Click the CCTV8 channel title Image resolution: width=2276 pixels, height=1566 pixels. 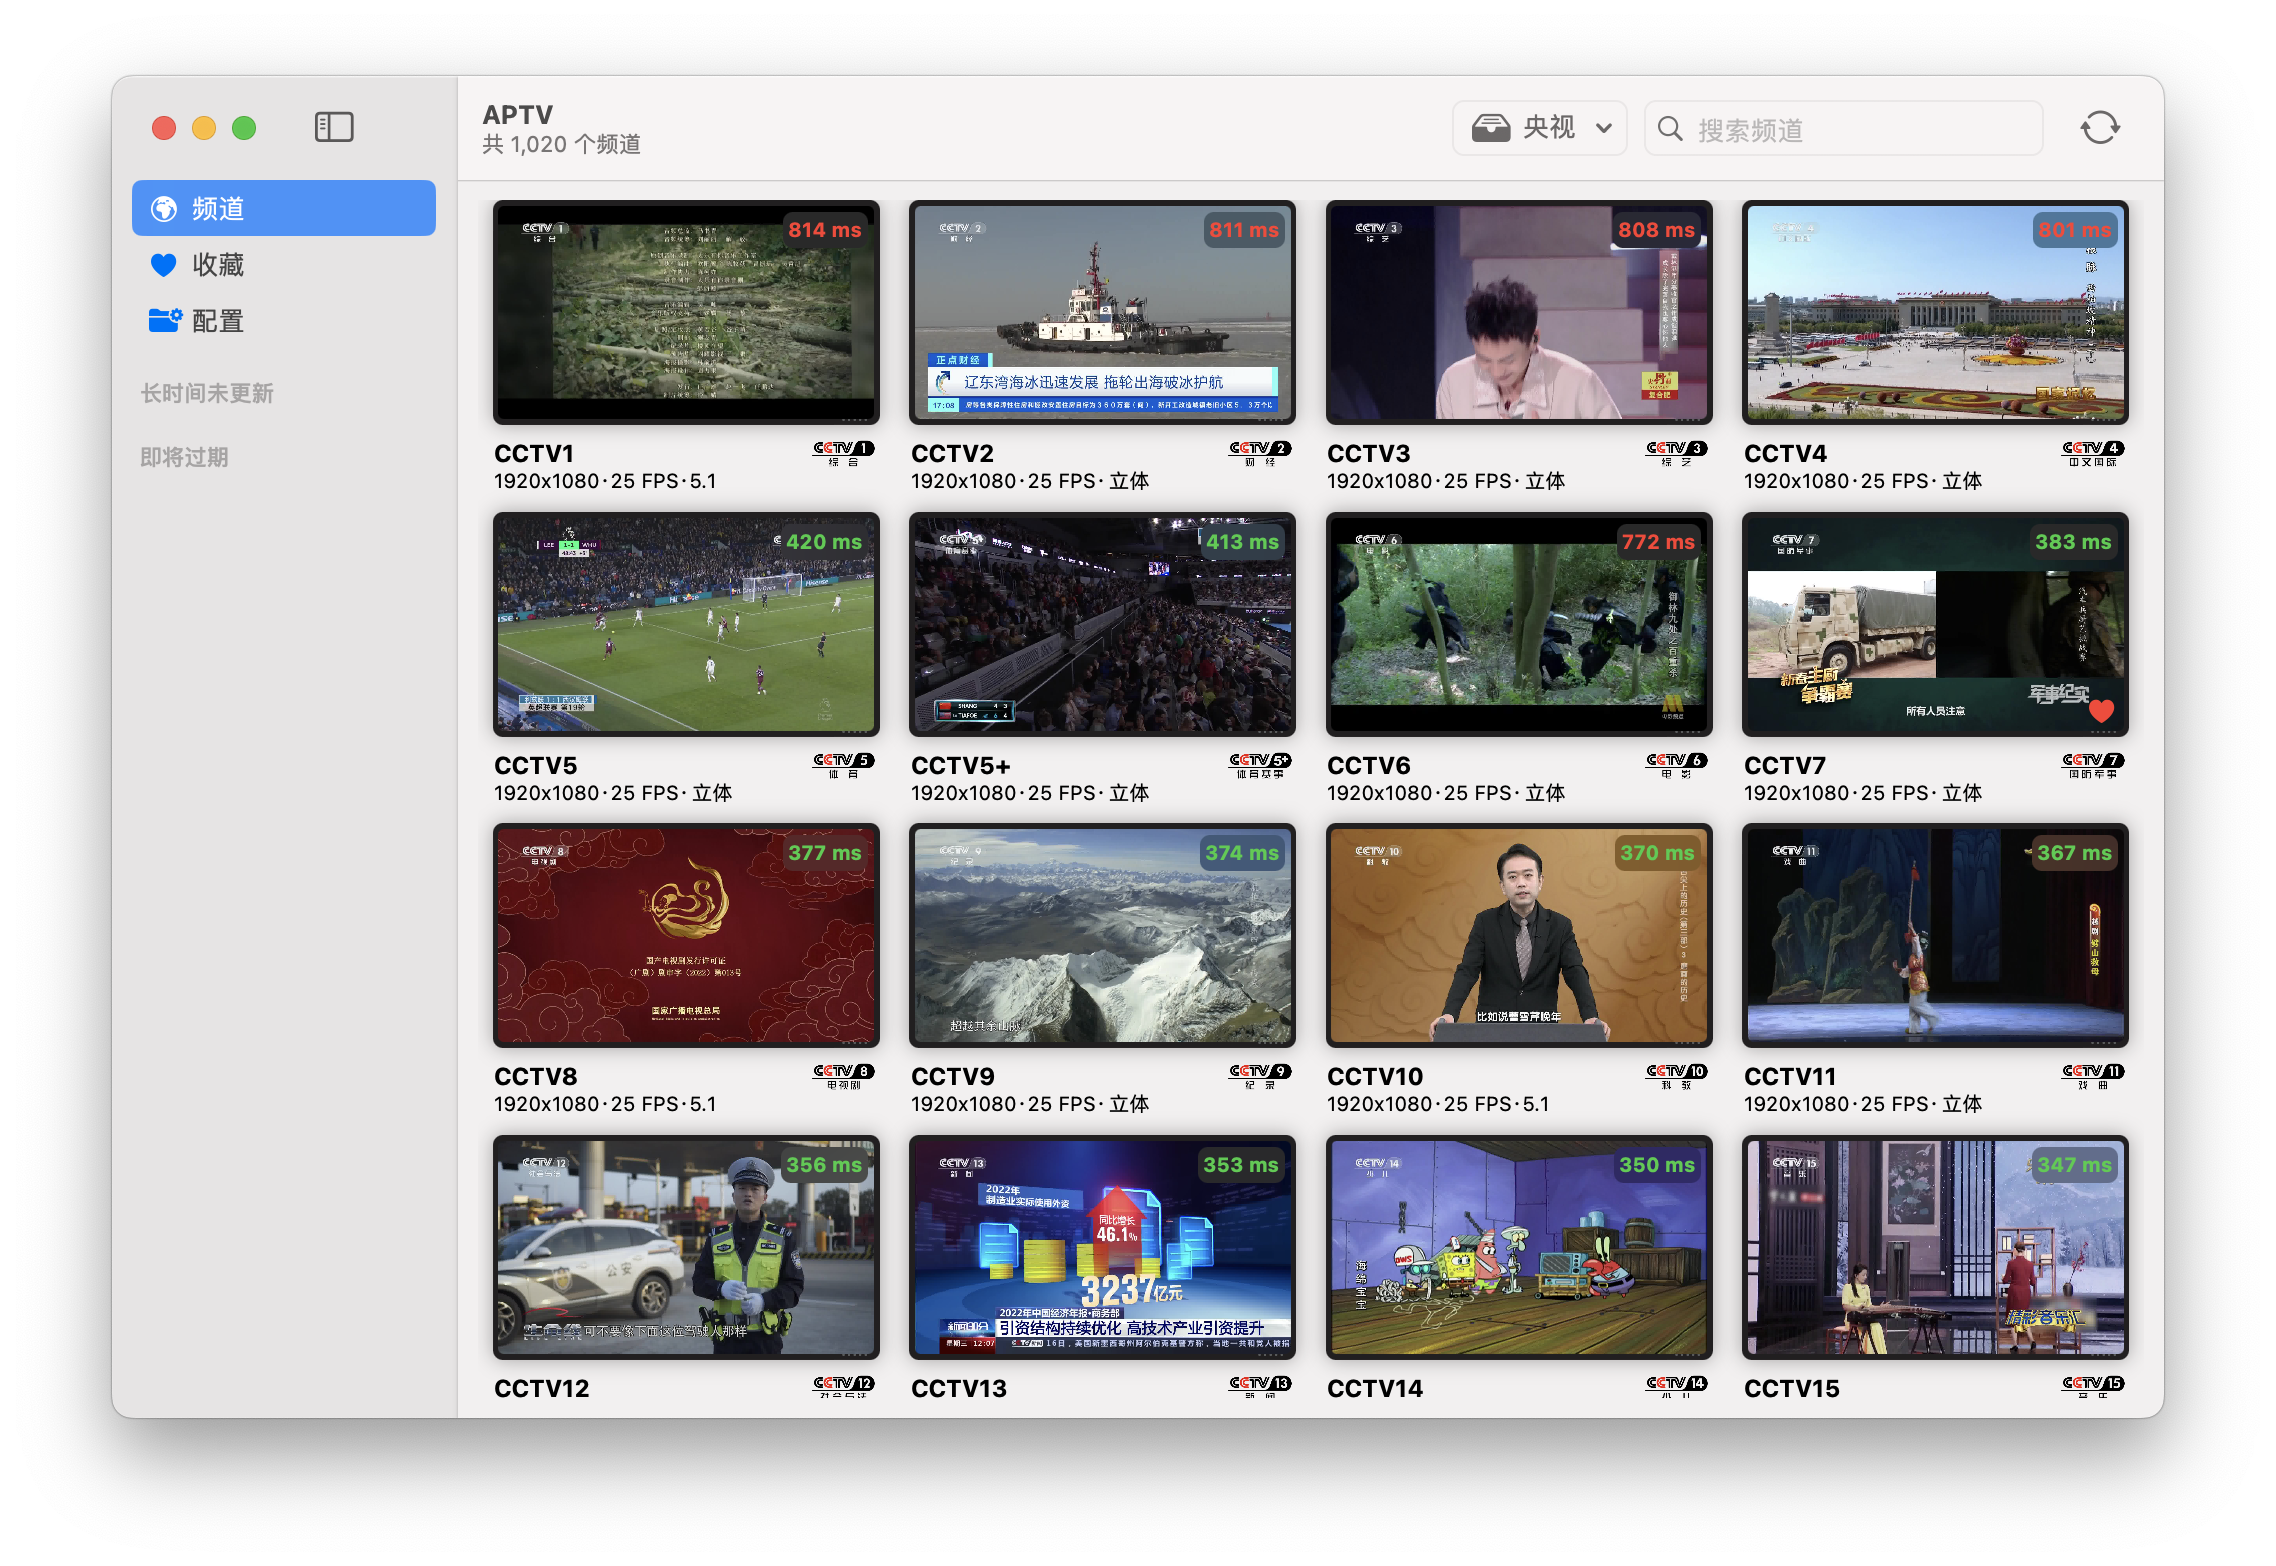point(536,1076)
